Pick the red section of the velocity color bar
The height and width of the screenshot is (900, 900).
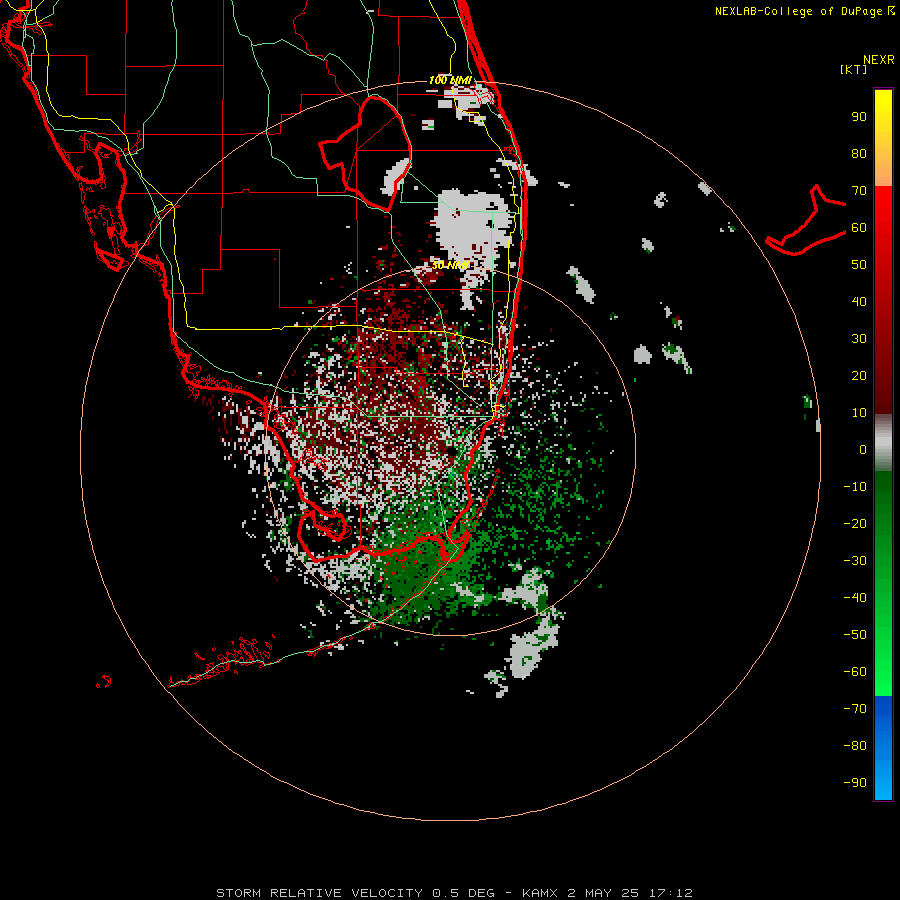883,300
